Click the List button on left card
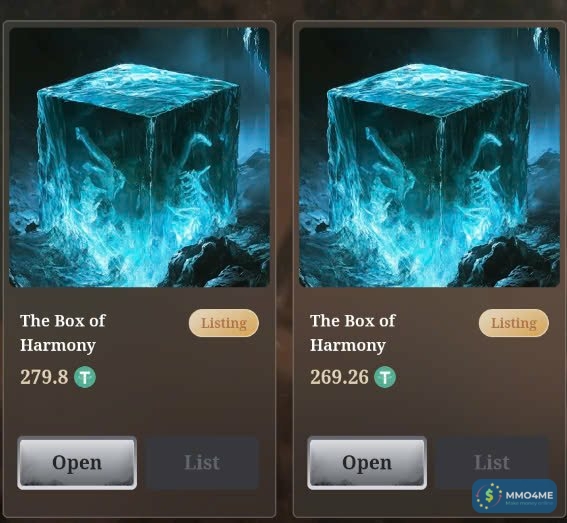567x523 pixels. [x=202, y=463]
